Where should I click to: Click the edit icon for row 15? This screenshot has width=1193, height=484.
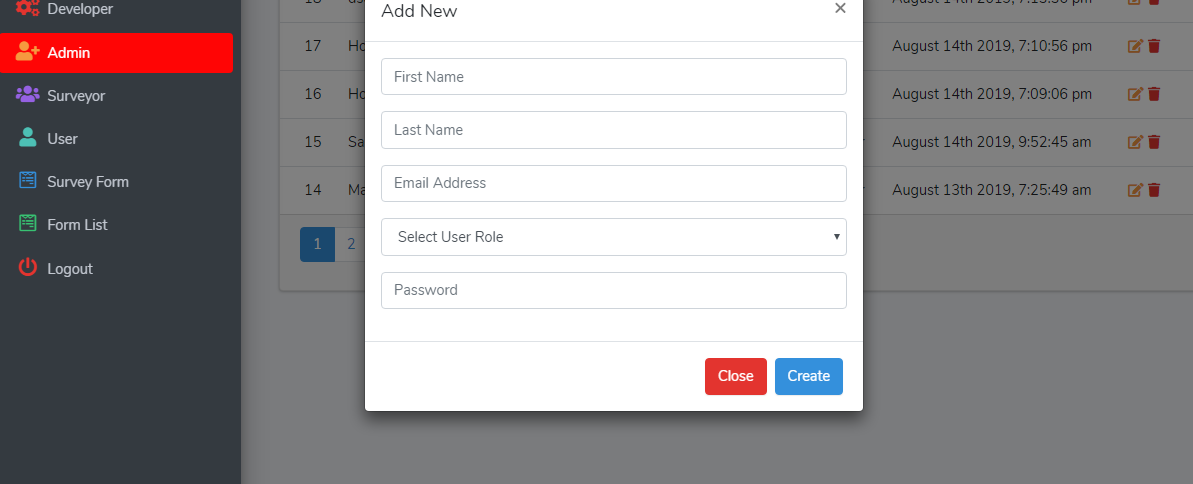click(x=1134, y=142)
